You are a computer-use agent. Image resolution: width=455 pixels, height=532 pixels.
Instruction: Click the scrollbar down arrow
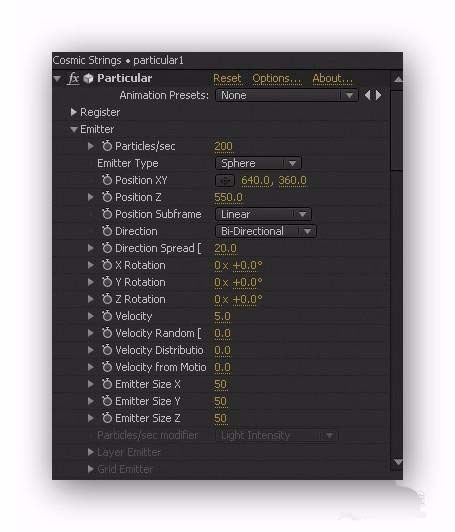click(x=398, y=462)
